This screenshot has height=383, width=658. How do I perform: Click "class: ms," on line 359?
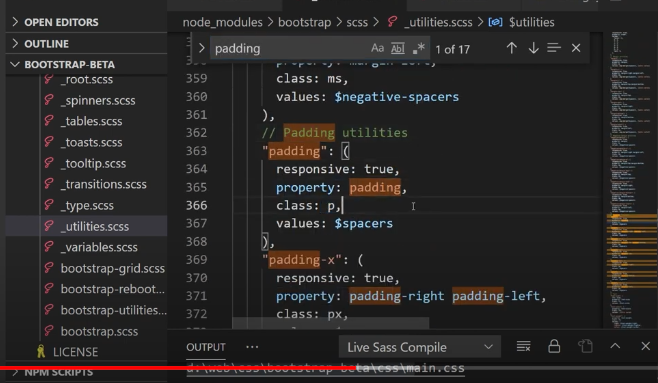(x=312, y=78)
